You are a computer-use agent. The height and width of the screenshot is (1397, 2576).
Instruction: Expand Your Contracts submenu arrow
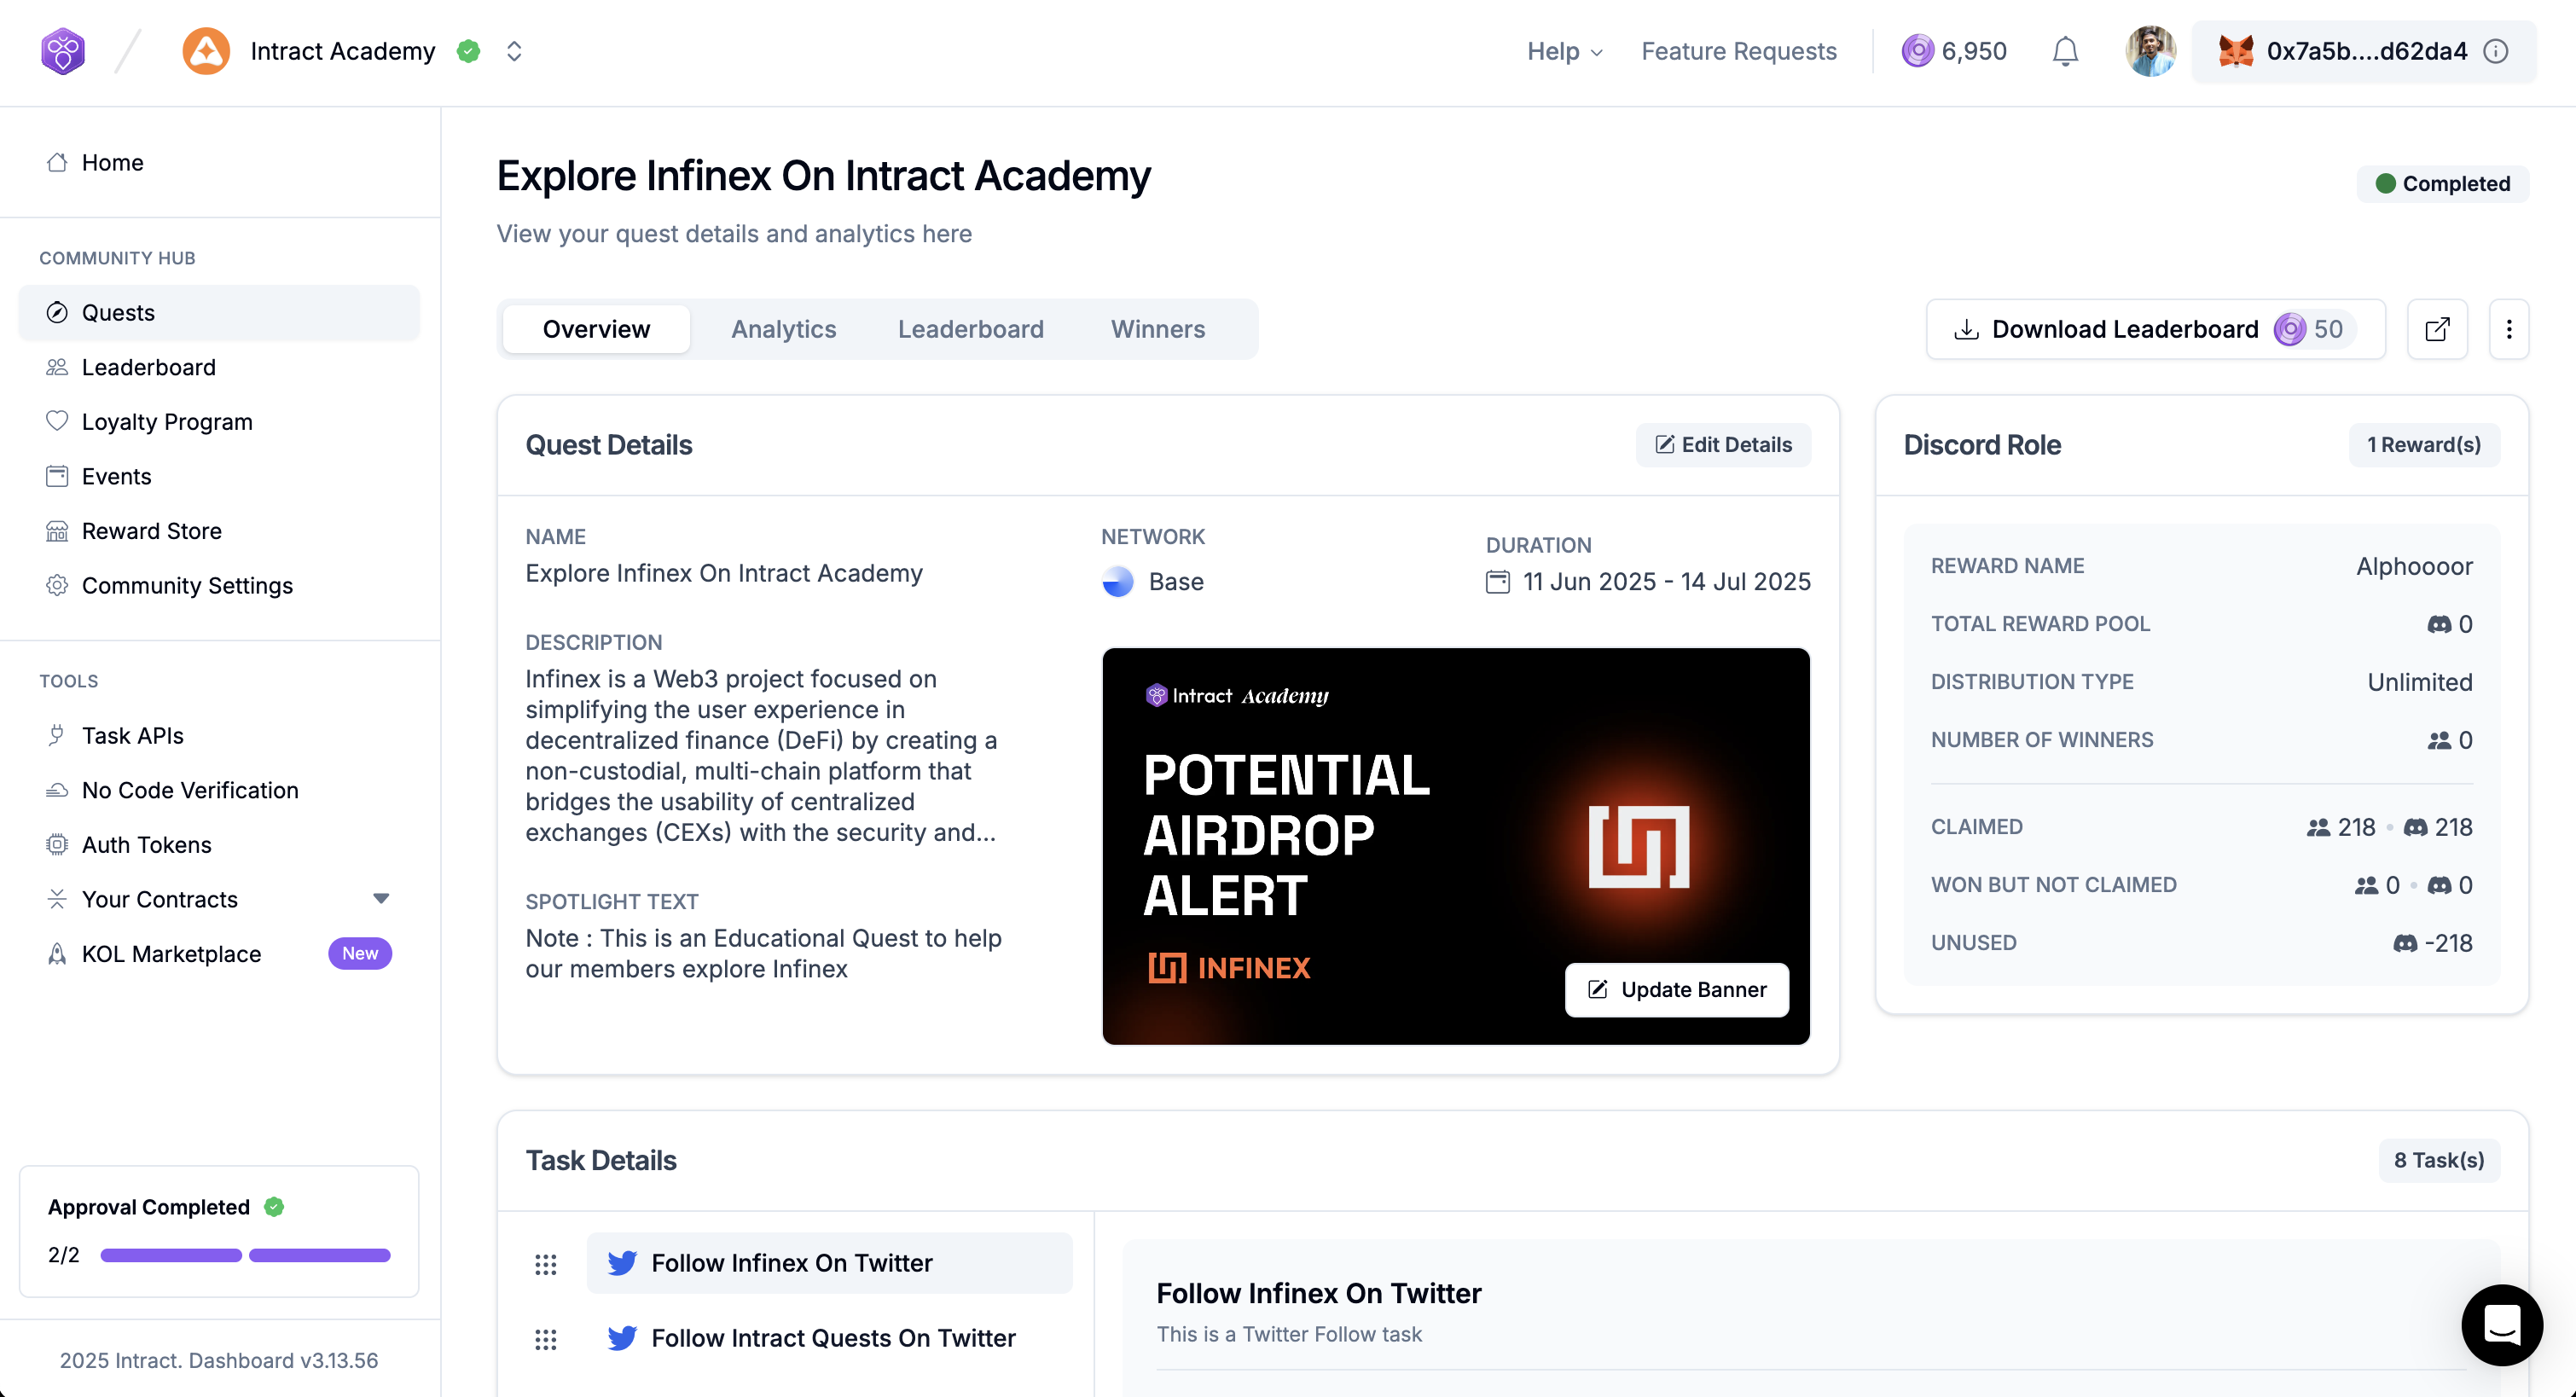pos(381,898)
